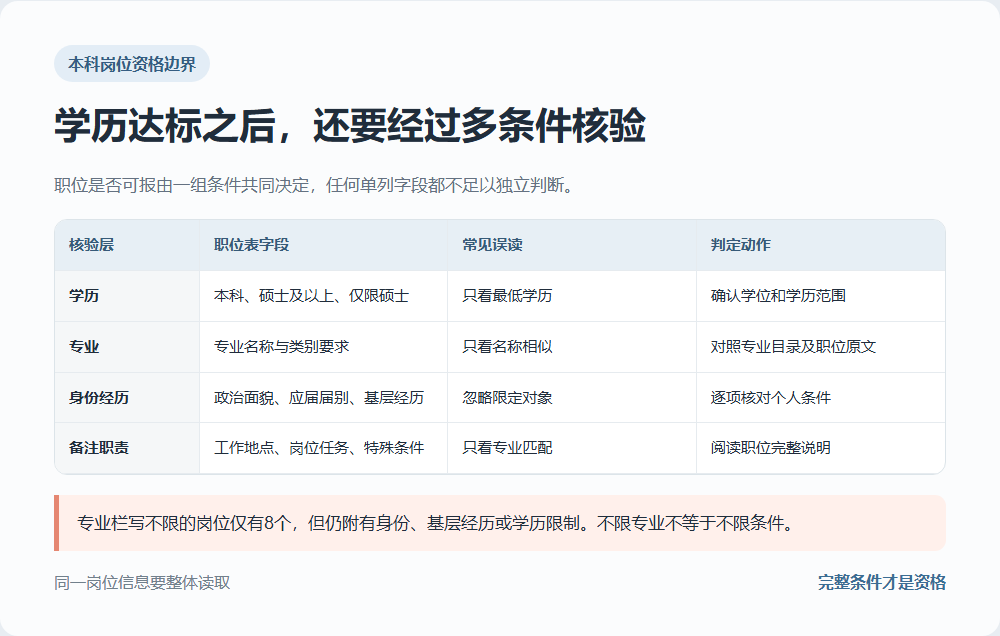Screen dimensions: 1000x636
Task: Click the subtitle starting with 职位是否可报
Action: (x=314, y=185)
